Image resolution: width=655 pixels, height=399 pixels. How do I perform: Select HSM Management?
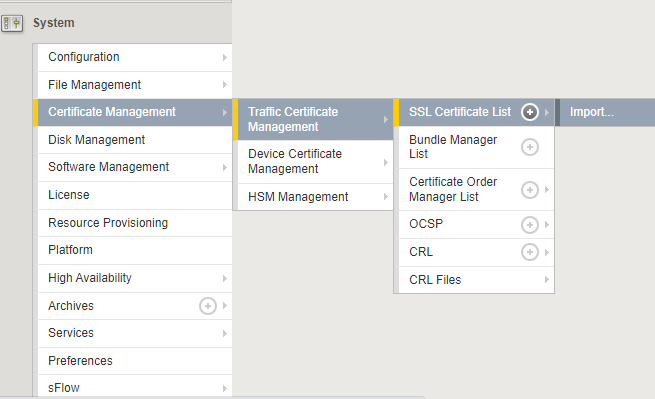point(315,197)
